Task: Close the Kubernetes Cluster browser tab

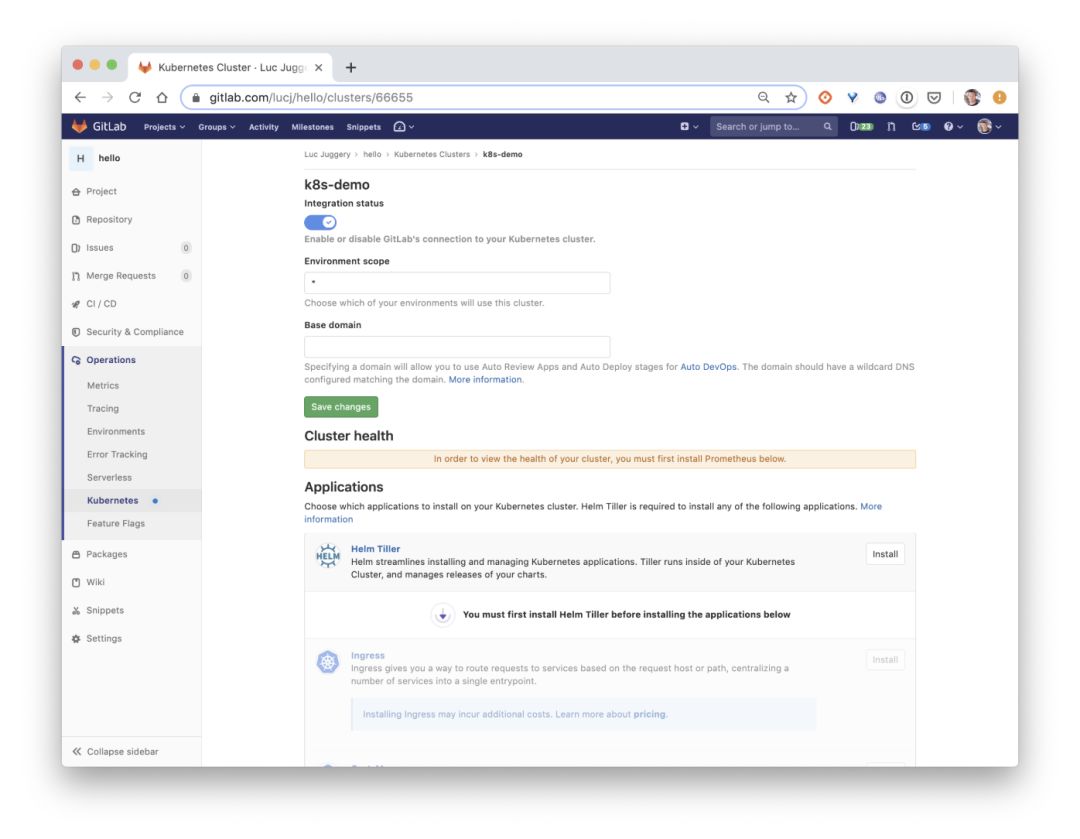Action: point(318,68)
